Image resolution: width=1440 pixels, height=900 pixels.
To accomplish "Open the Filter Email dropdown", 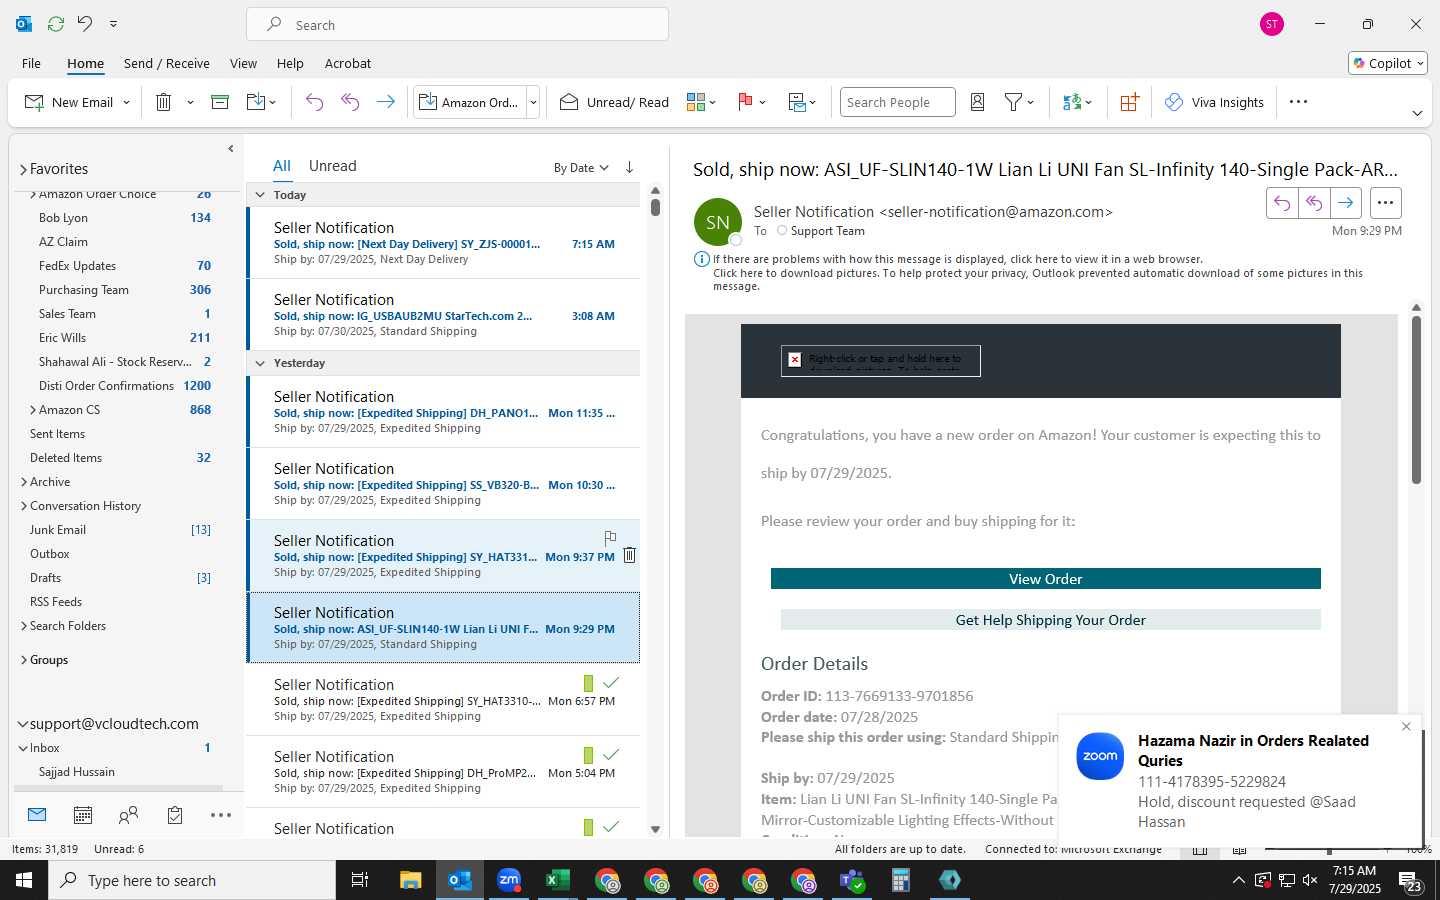I will (x=1019, y=102).
